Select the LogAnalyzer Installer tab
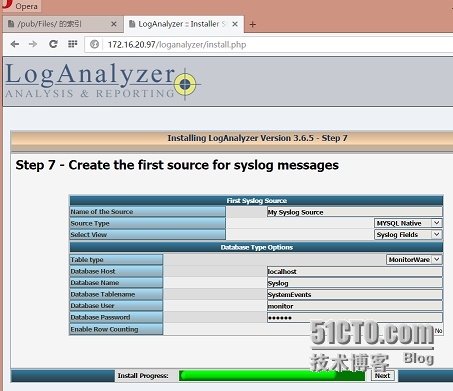This screenshot has width=453, height=391. tap(183, 24)
